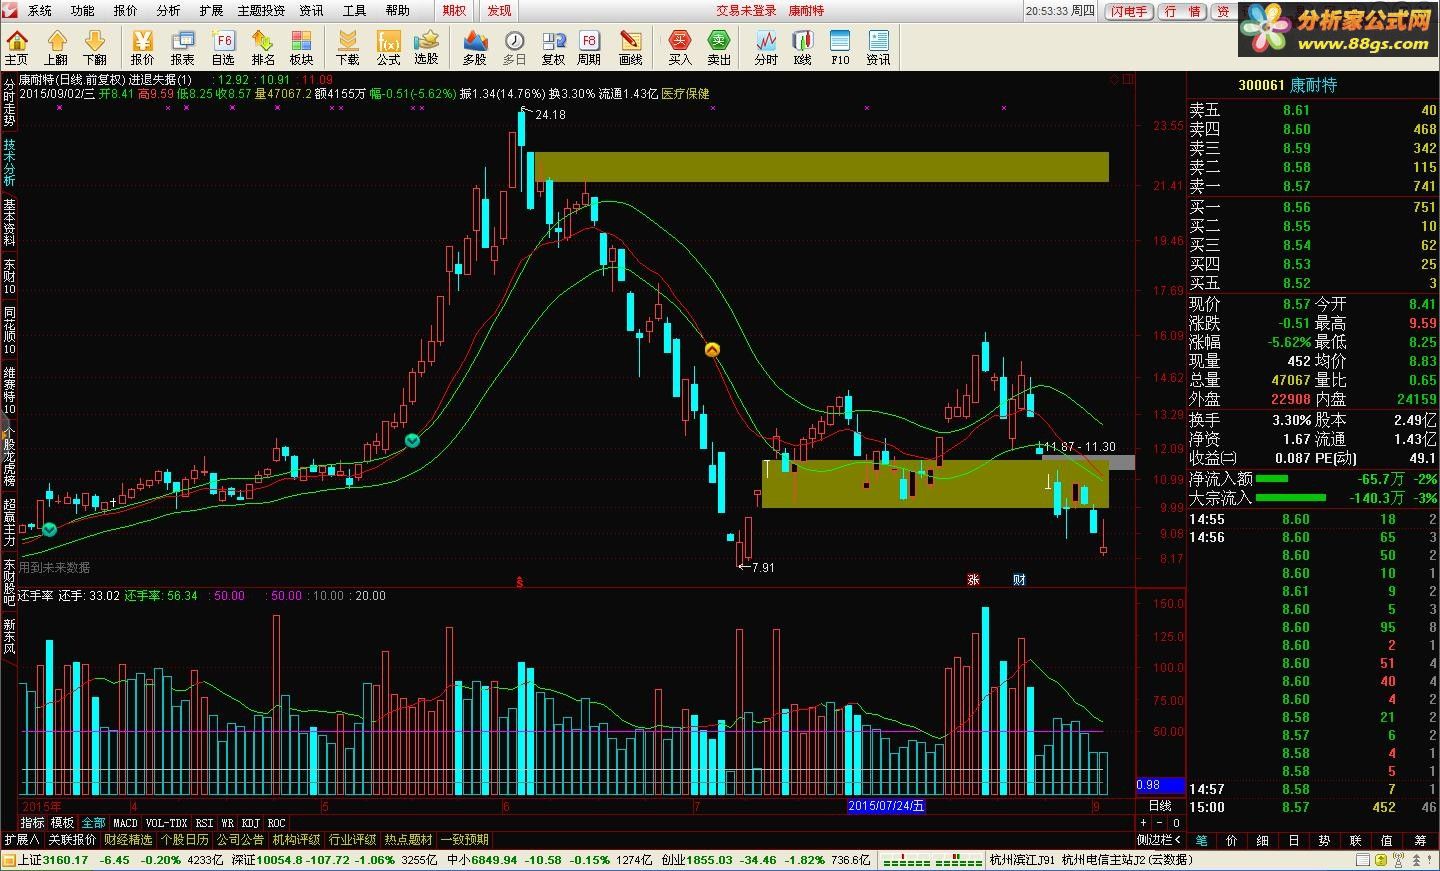Screen dimensions: 1440x871
Task: Open the F10 company info icon
Action: tap(840, 47)
